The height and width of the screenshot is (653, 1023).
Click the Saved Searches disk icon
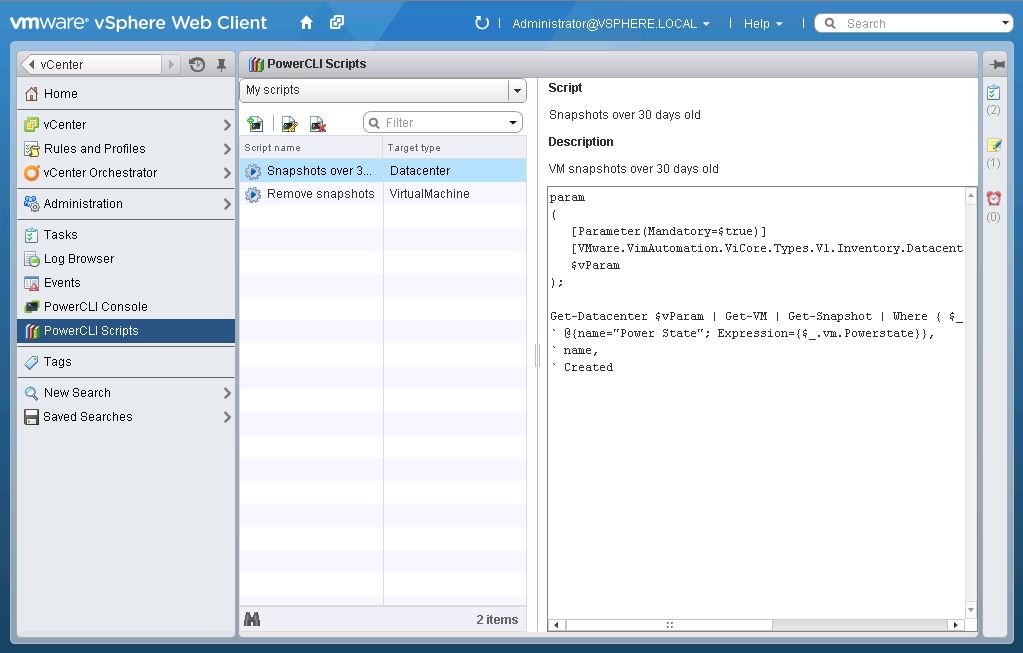31,417
